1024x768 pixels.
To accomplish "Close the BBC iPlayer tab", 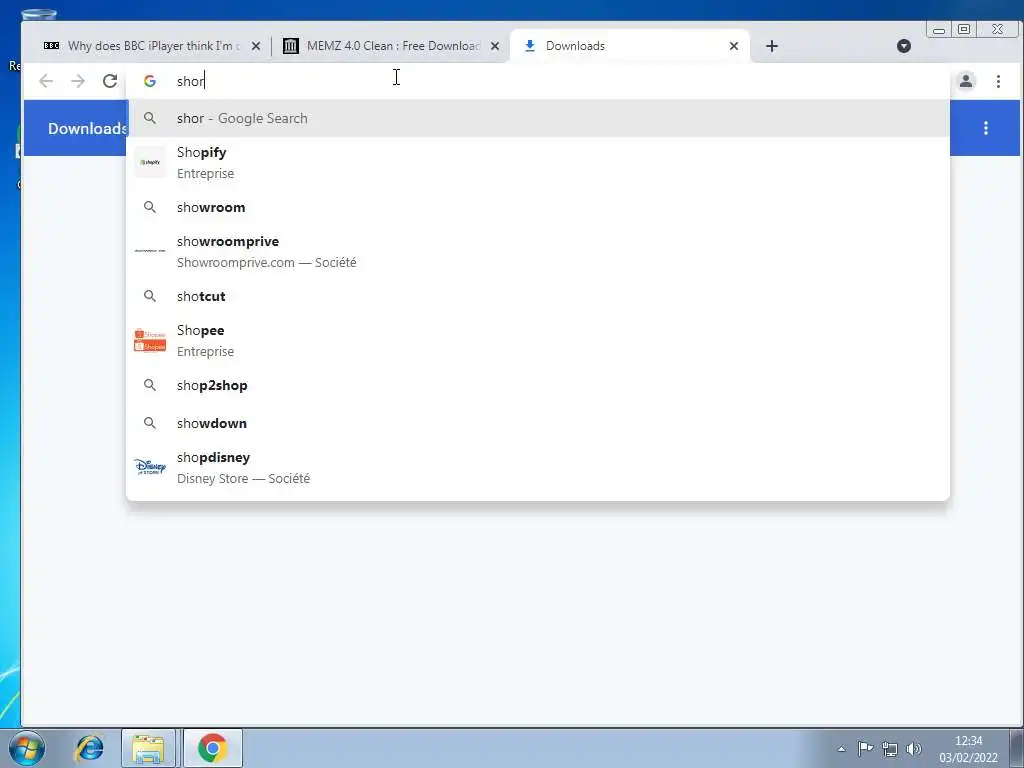I will [256, 46].
